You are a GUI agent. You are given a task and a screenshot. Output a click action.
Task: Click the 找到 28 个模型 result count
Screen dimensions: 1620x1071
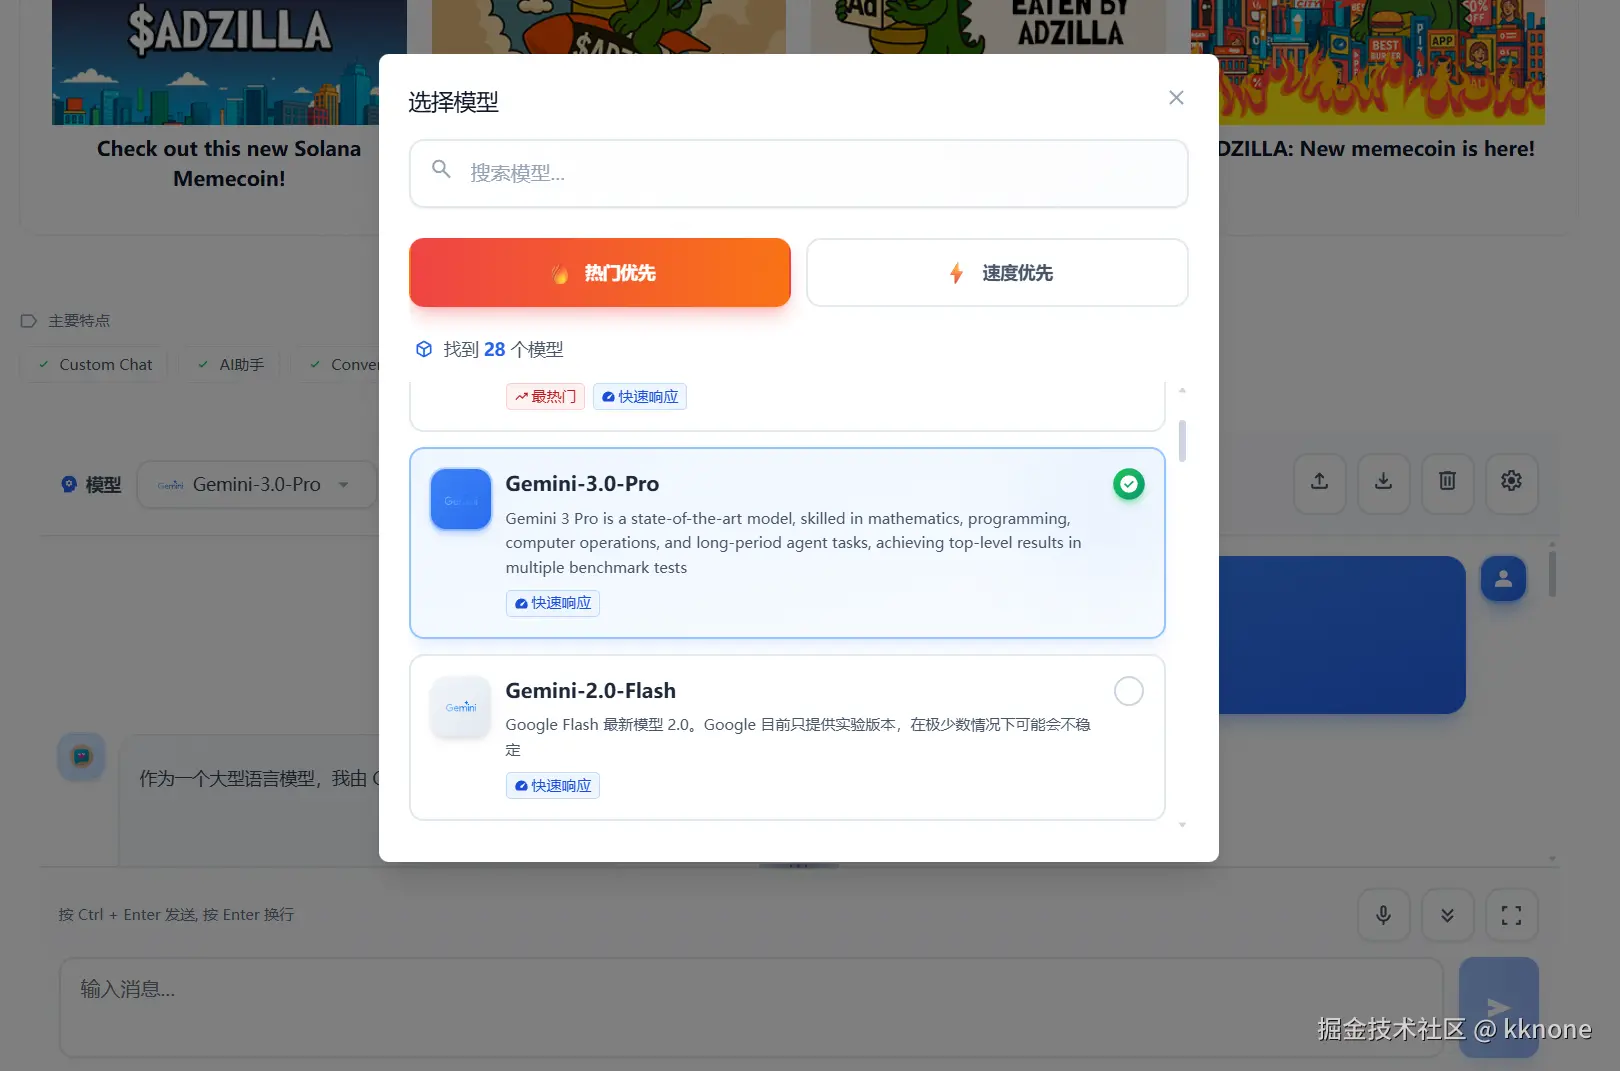pos(503,349)
